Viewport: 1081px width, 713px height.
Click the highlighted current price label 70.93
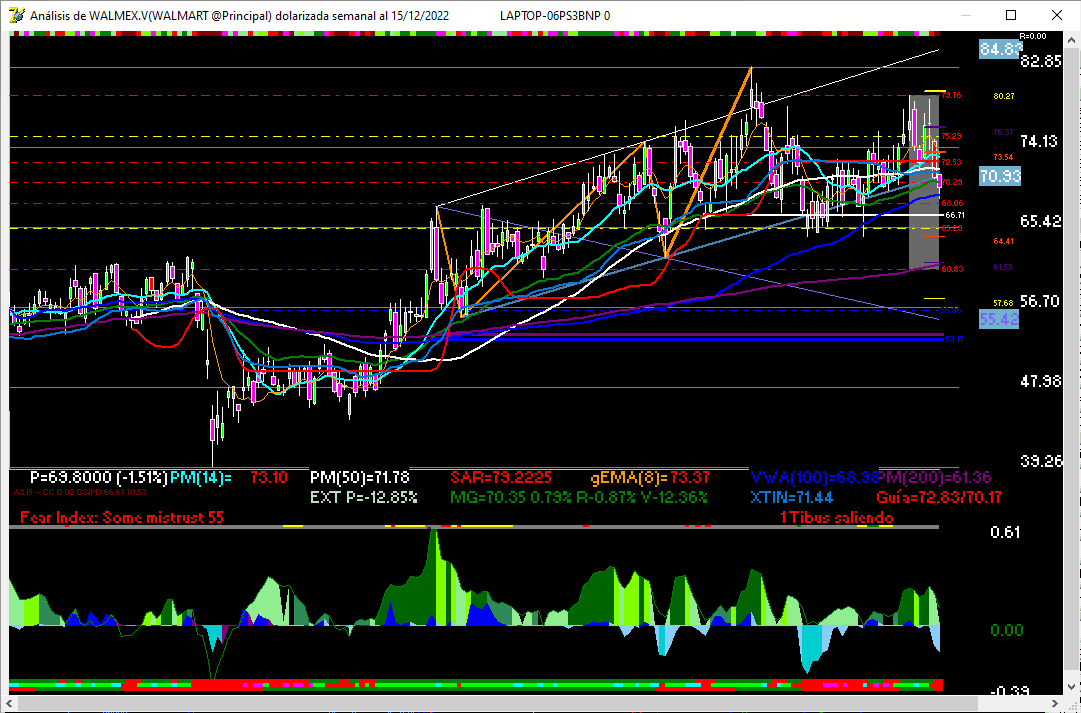pyautogui.click(x=1000, y=177)
